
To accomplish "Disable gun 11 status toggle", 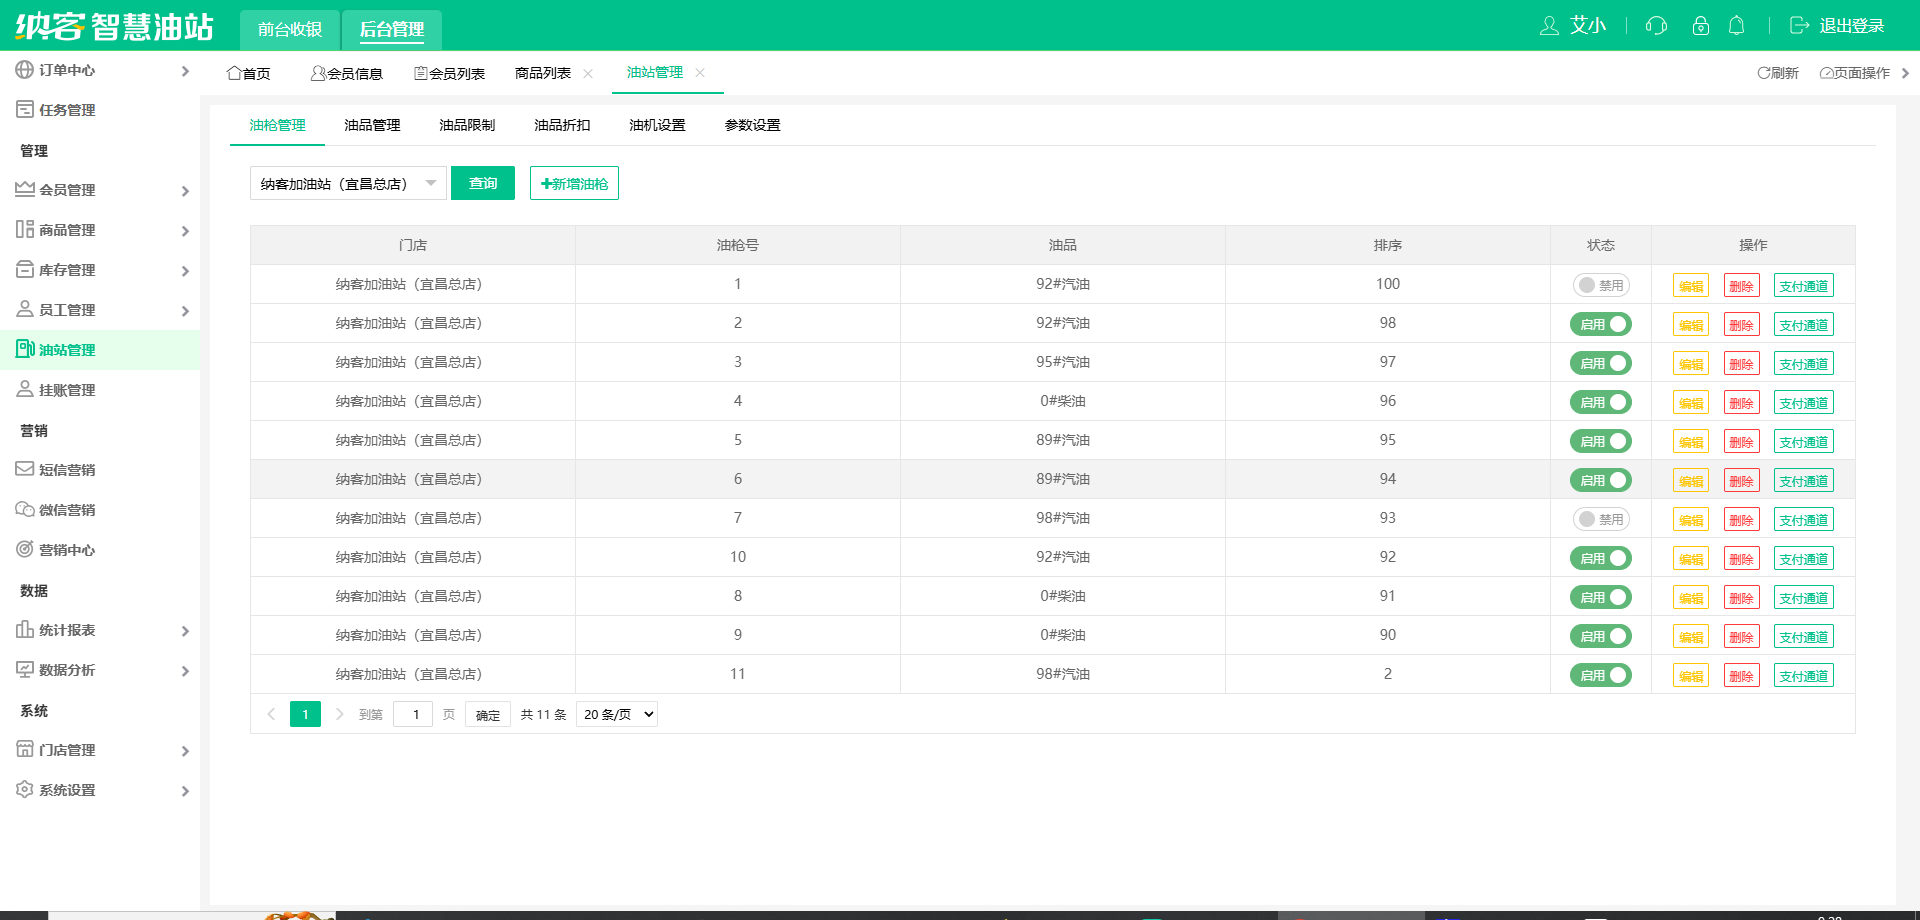I will 1601,675.
